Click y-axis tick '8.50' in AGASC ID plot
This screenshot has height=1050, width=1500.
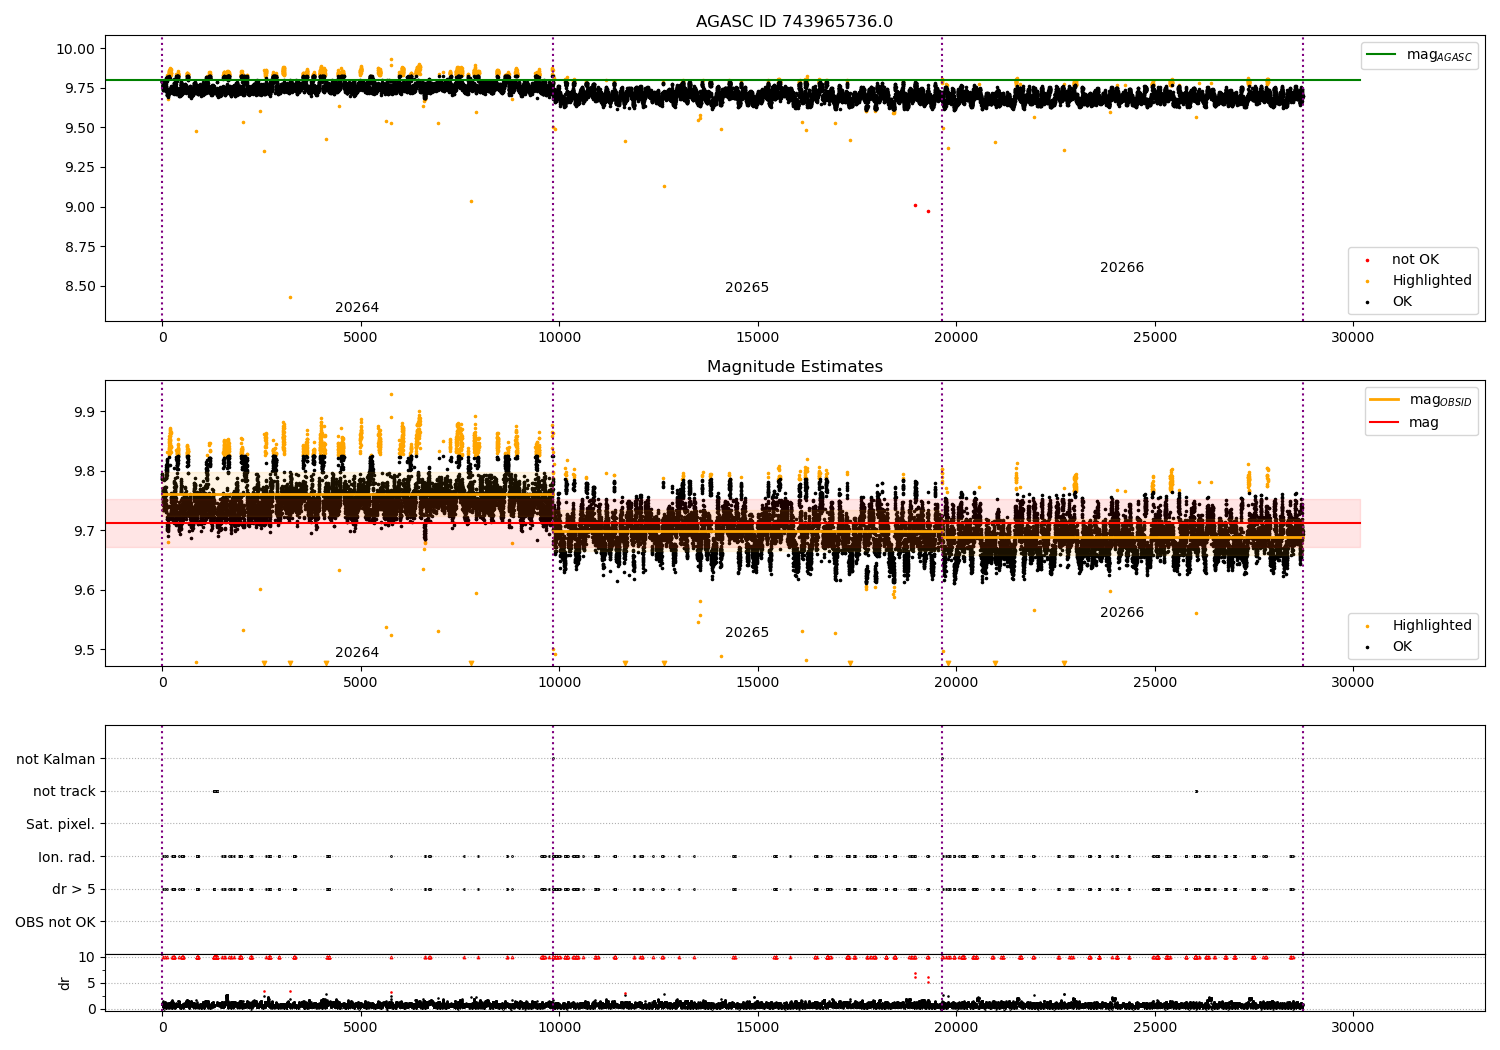[78, 287]
